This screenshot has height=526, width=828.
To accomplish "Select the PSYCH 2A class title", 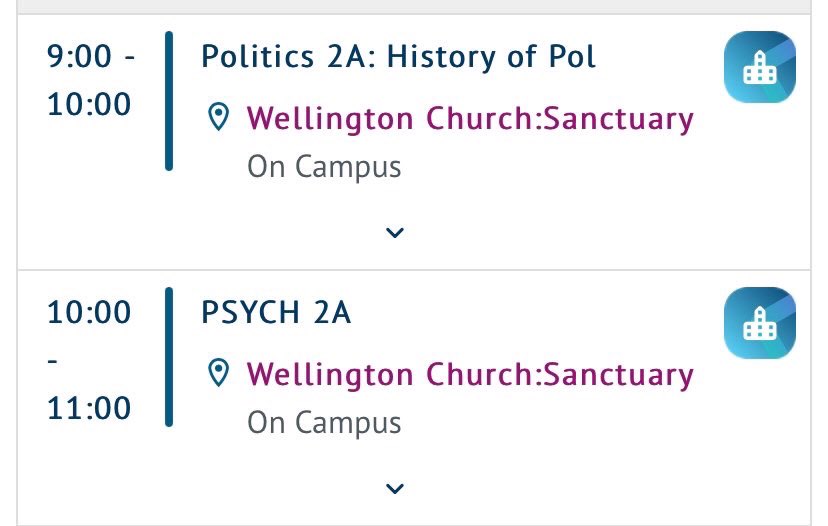I will click(x=276, y=312).
